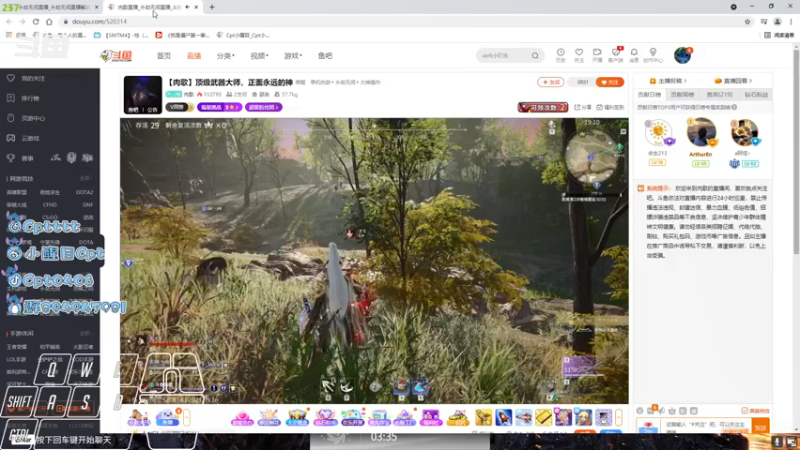Open 直播回看 replay link
Viewport: 800px width, 450px height.
pyautogui.click(x=733, y=81)
